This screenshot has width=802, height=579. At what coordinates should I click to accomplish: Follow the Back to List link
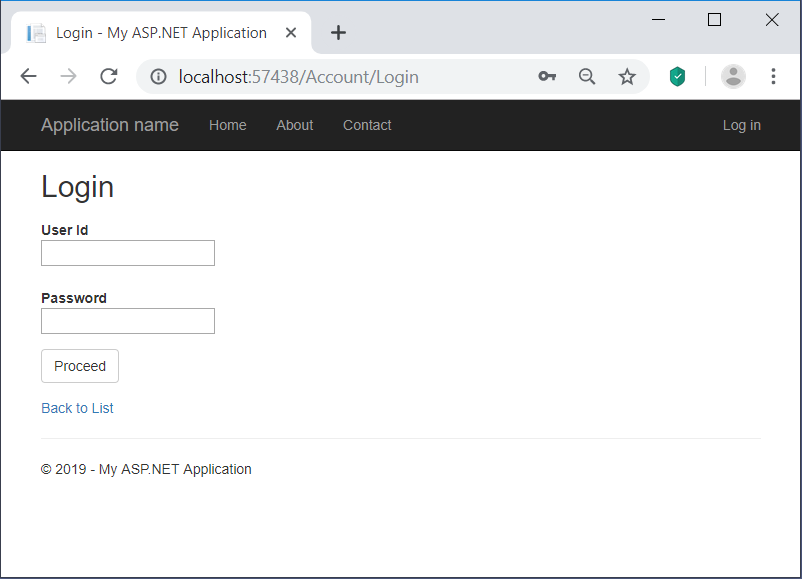77,408
